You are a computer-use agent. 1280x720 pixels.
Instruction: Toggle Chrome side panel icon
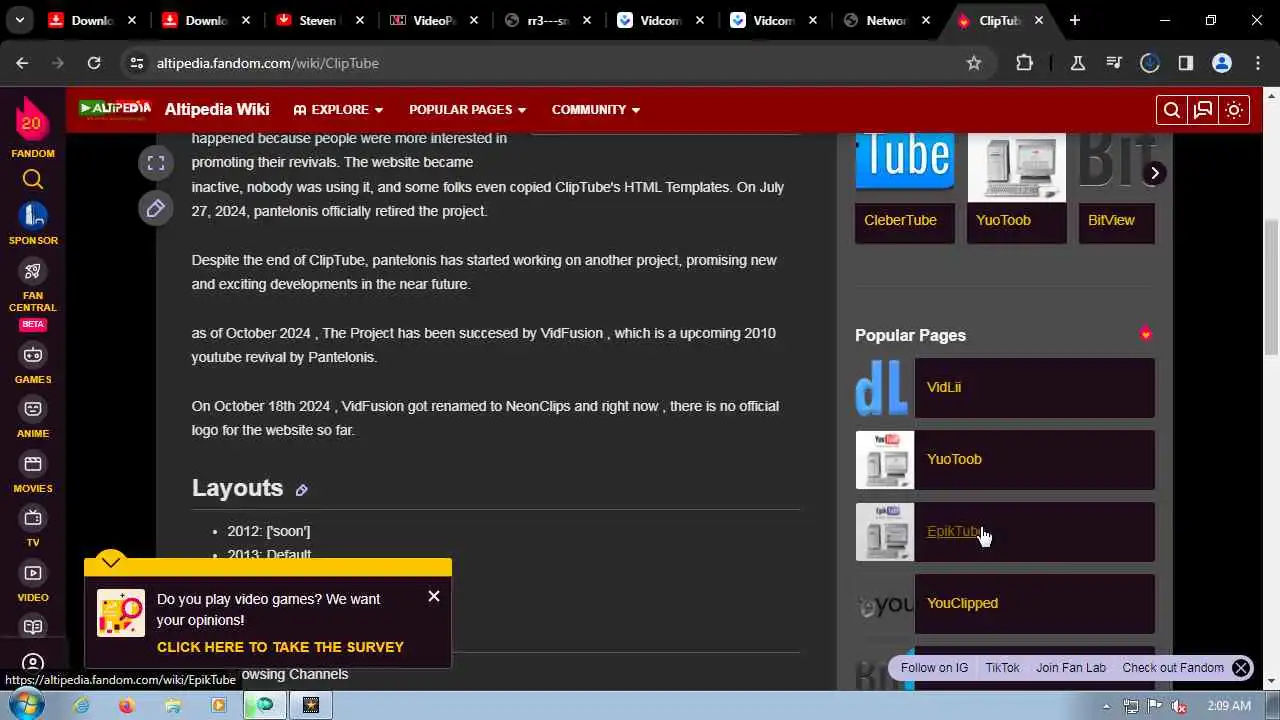tap(1186, 63)
